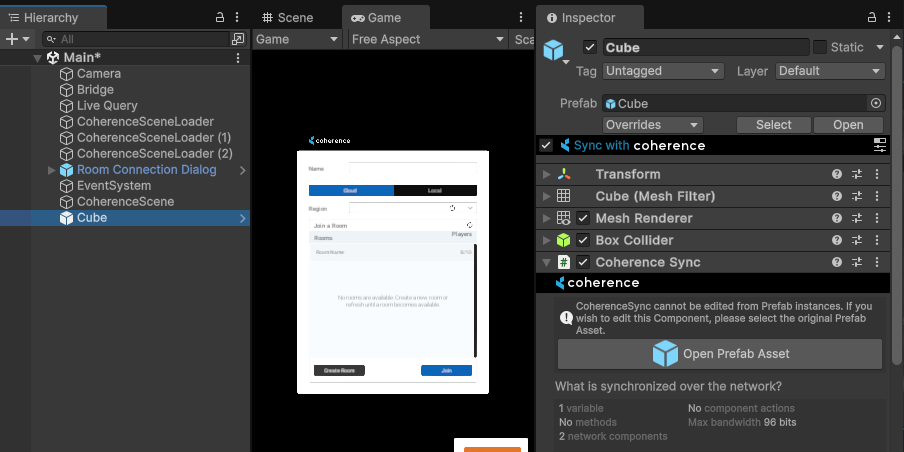The width and height of the screenshot is (904, 452).
Task: Open the Tag dropdown showing Untagged
Action: [x=662, y=71]
